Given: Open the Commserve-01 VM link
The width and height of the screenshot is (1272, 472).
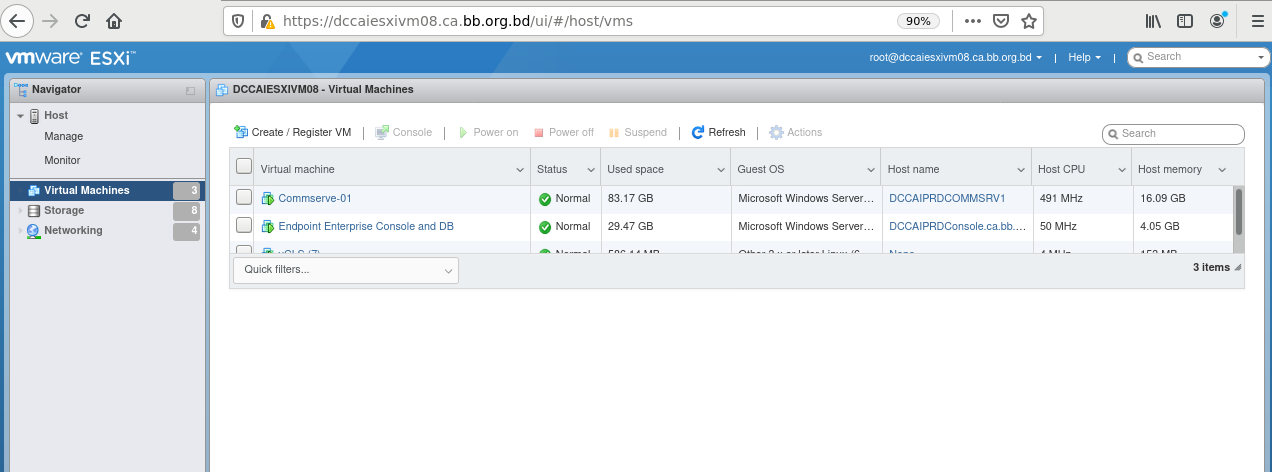Looking at the screenshot, I should (x=315, y=198).
